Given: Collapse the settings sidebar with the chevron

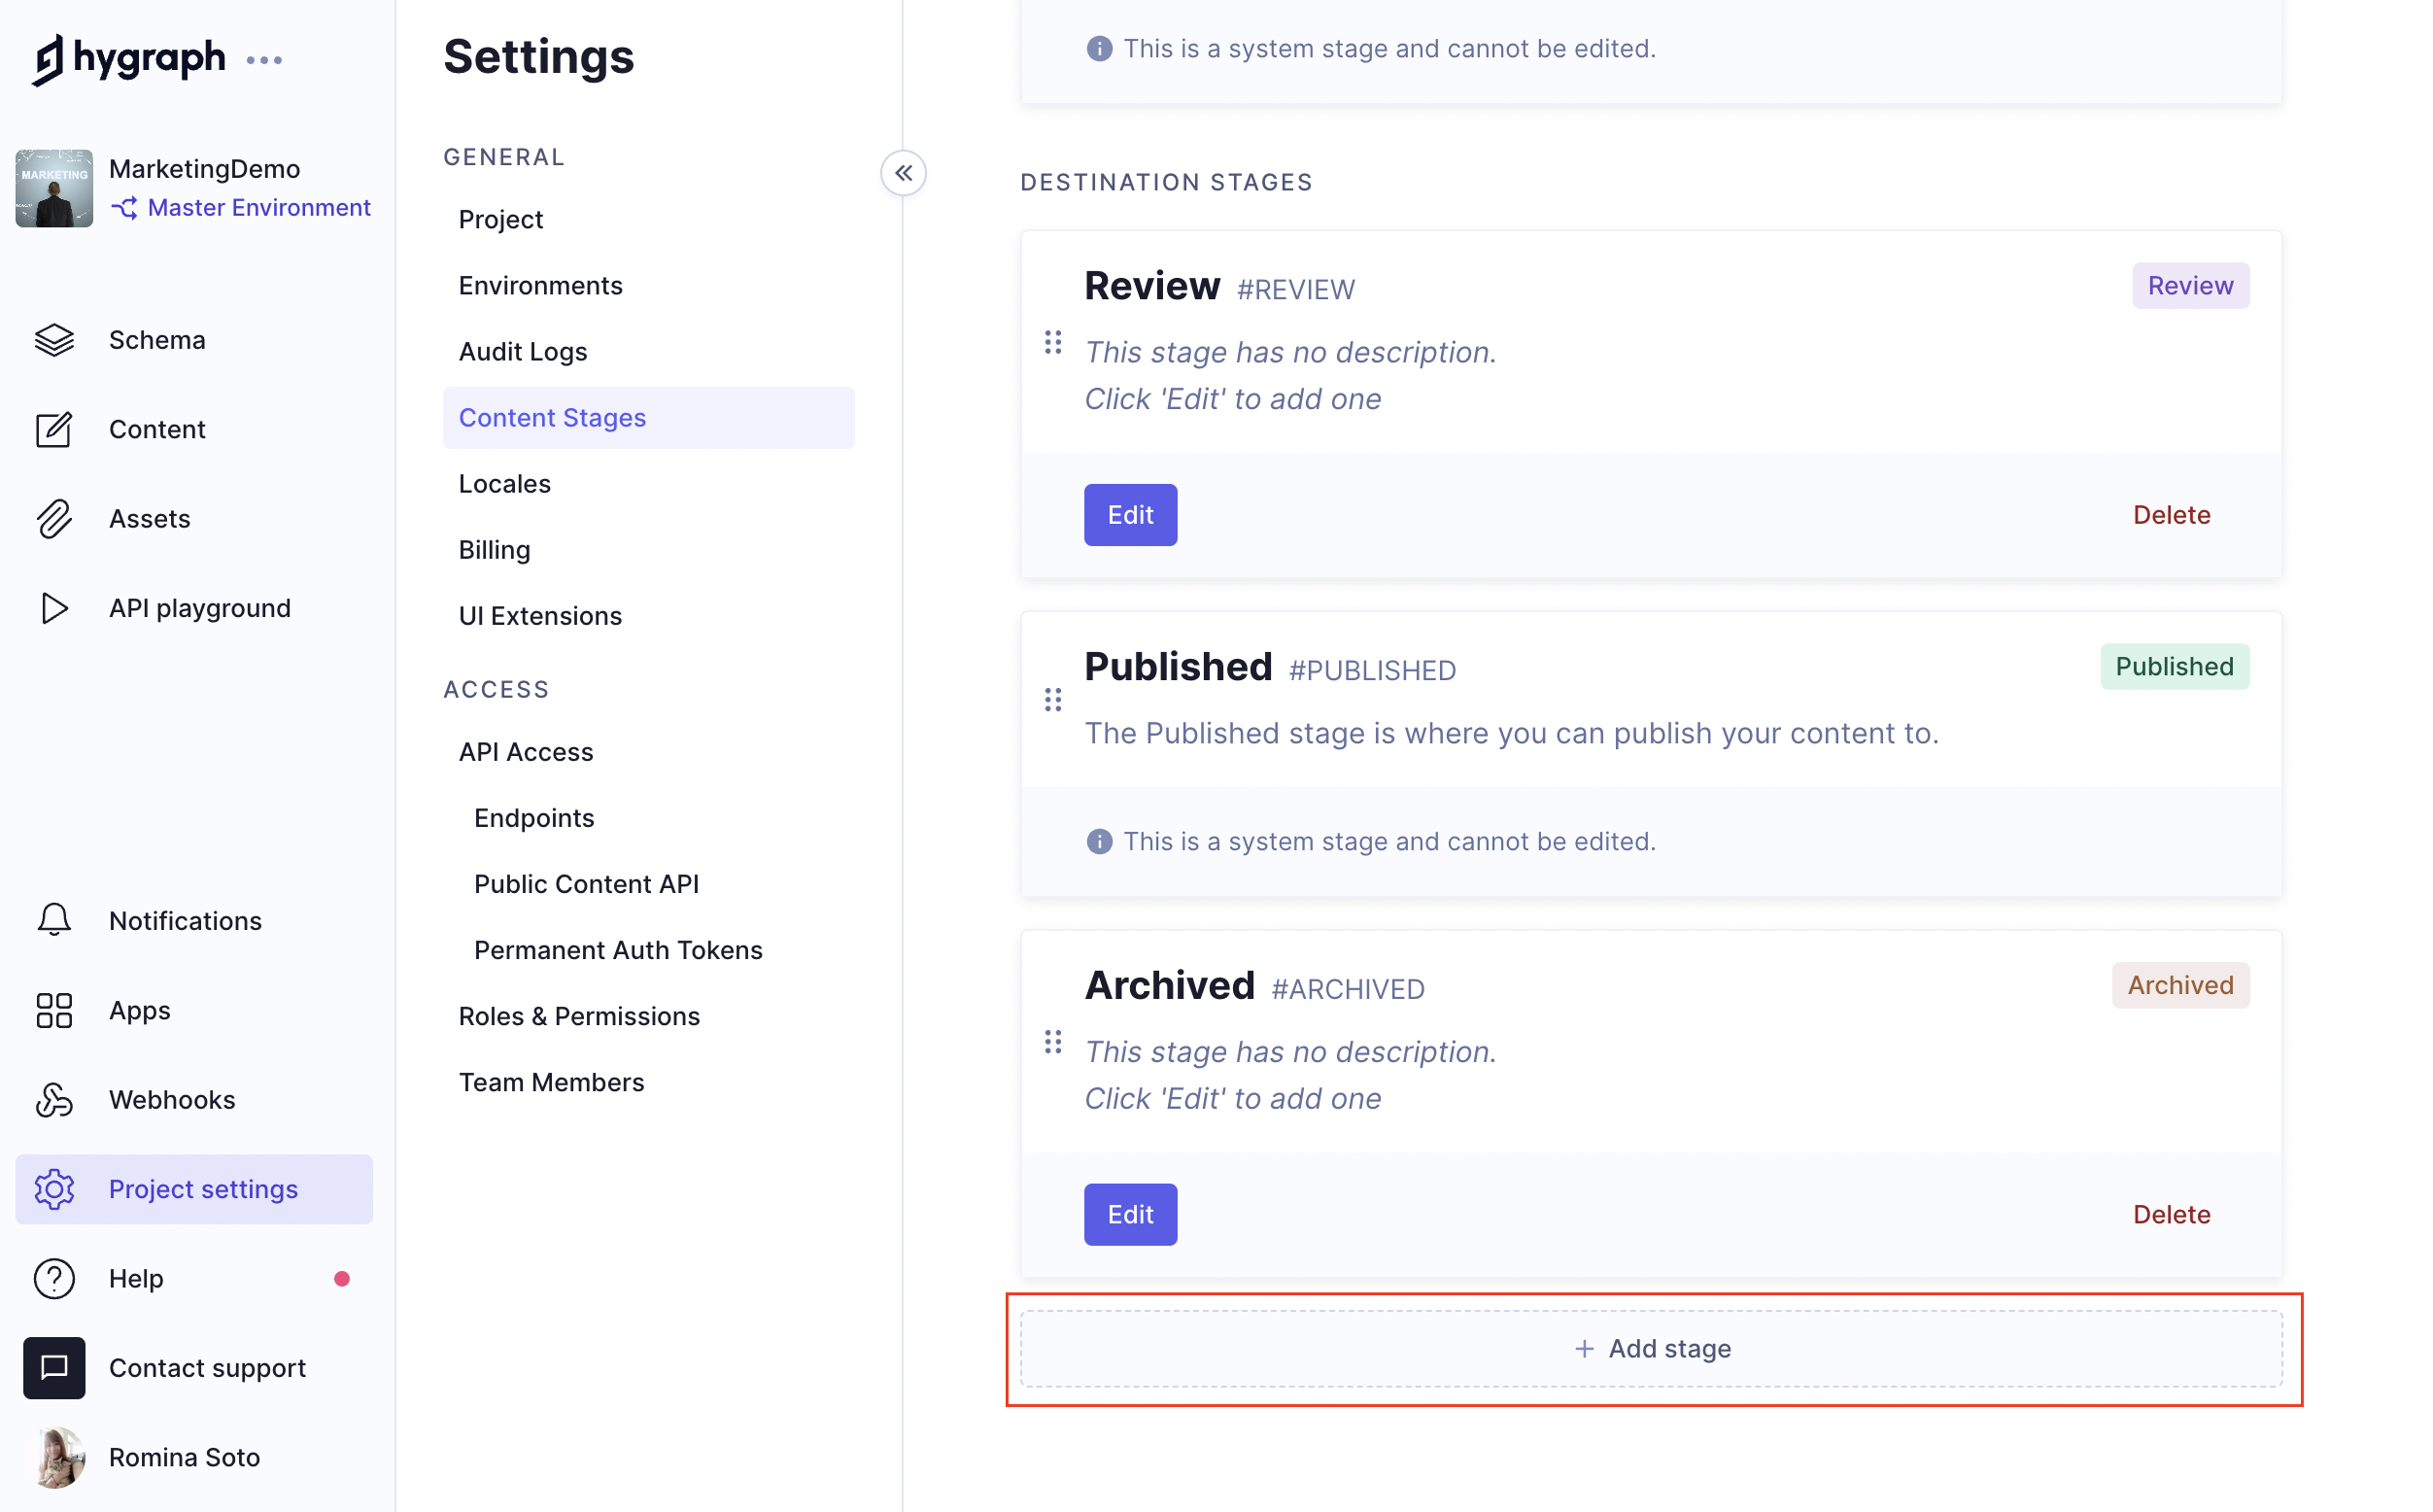Looking at the screenshot, I should coord(903,173).
